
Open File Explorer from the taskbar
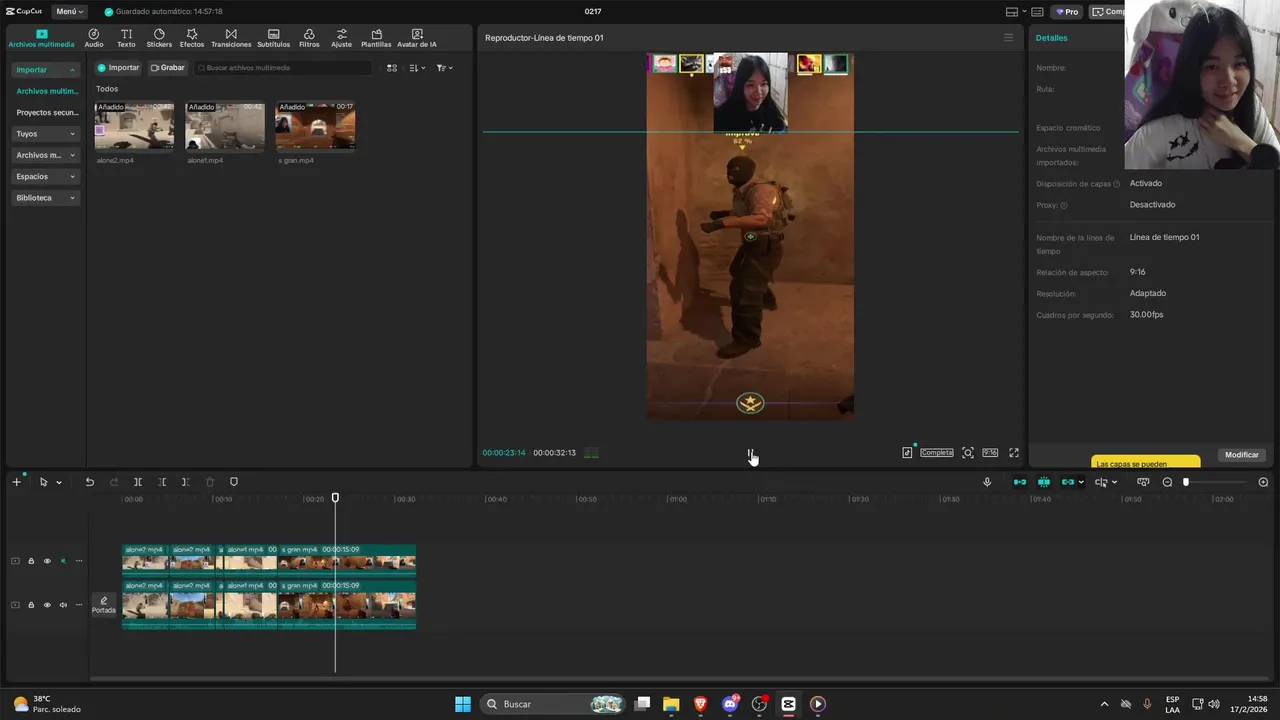point(671,704)
